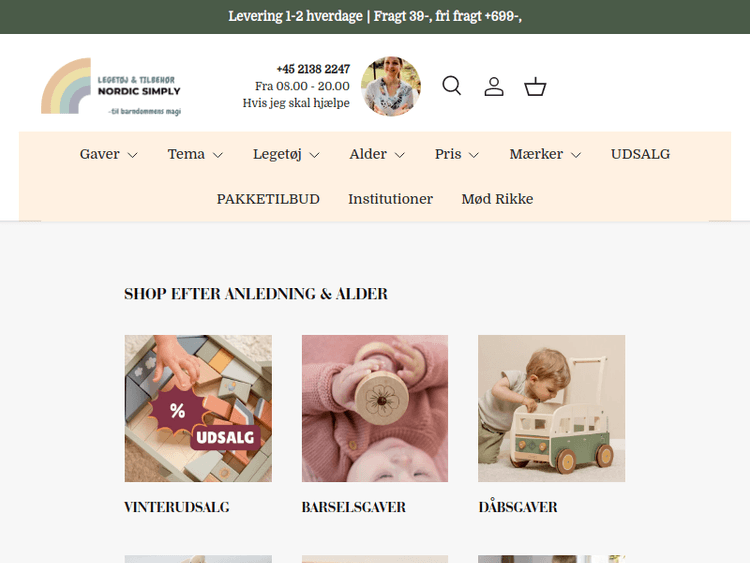Image resolution: width=750 pixels, height=563 pixels.
Task: Expand the Mærker dropdown menu
Action: (545, 154)
